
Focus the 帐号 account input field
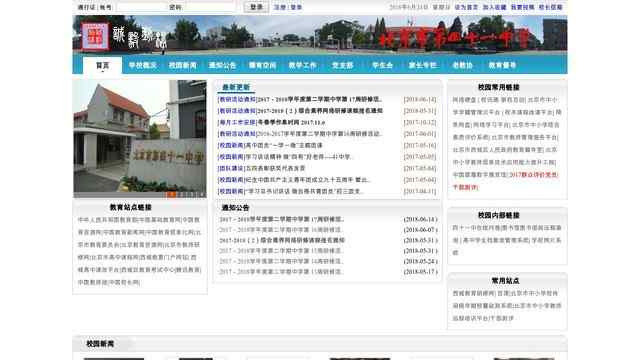coord(141,7)
